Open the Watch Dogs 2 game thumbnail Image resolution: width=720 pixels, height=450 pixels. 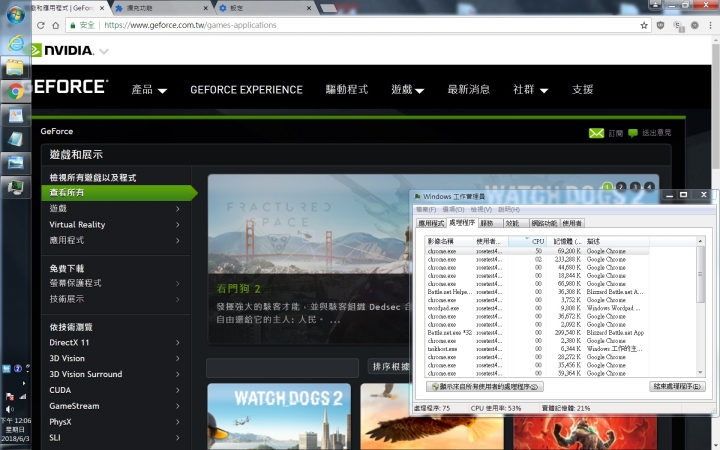tap(279, 416)
